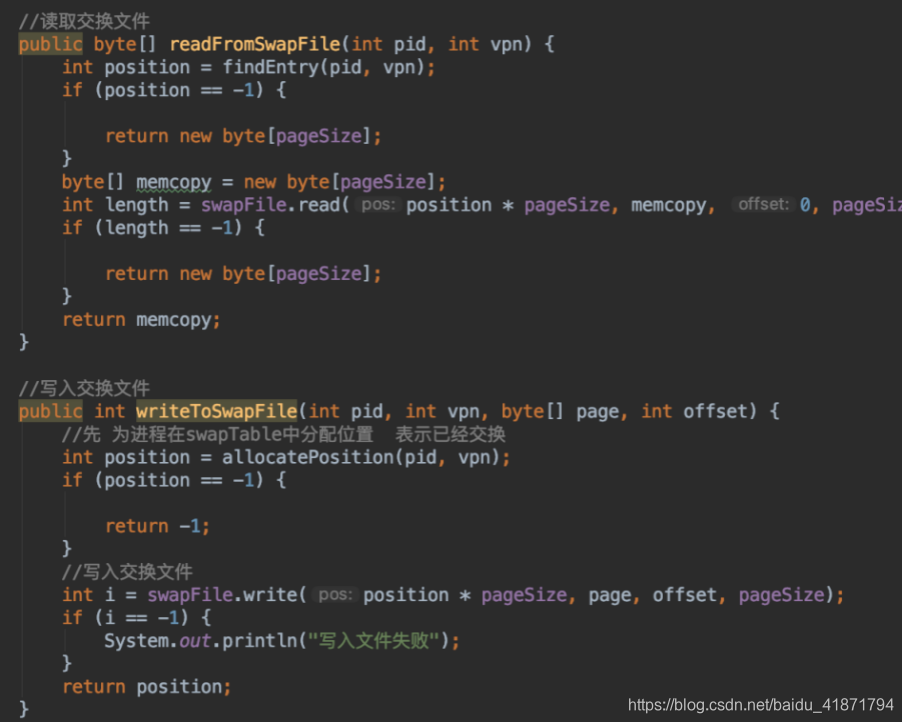Viewport: 904px width, 724px height.
Task: Click the pos: hint in swapFile.write
Action: point(336,594)
